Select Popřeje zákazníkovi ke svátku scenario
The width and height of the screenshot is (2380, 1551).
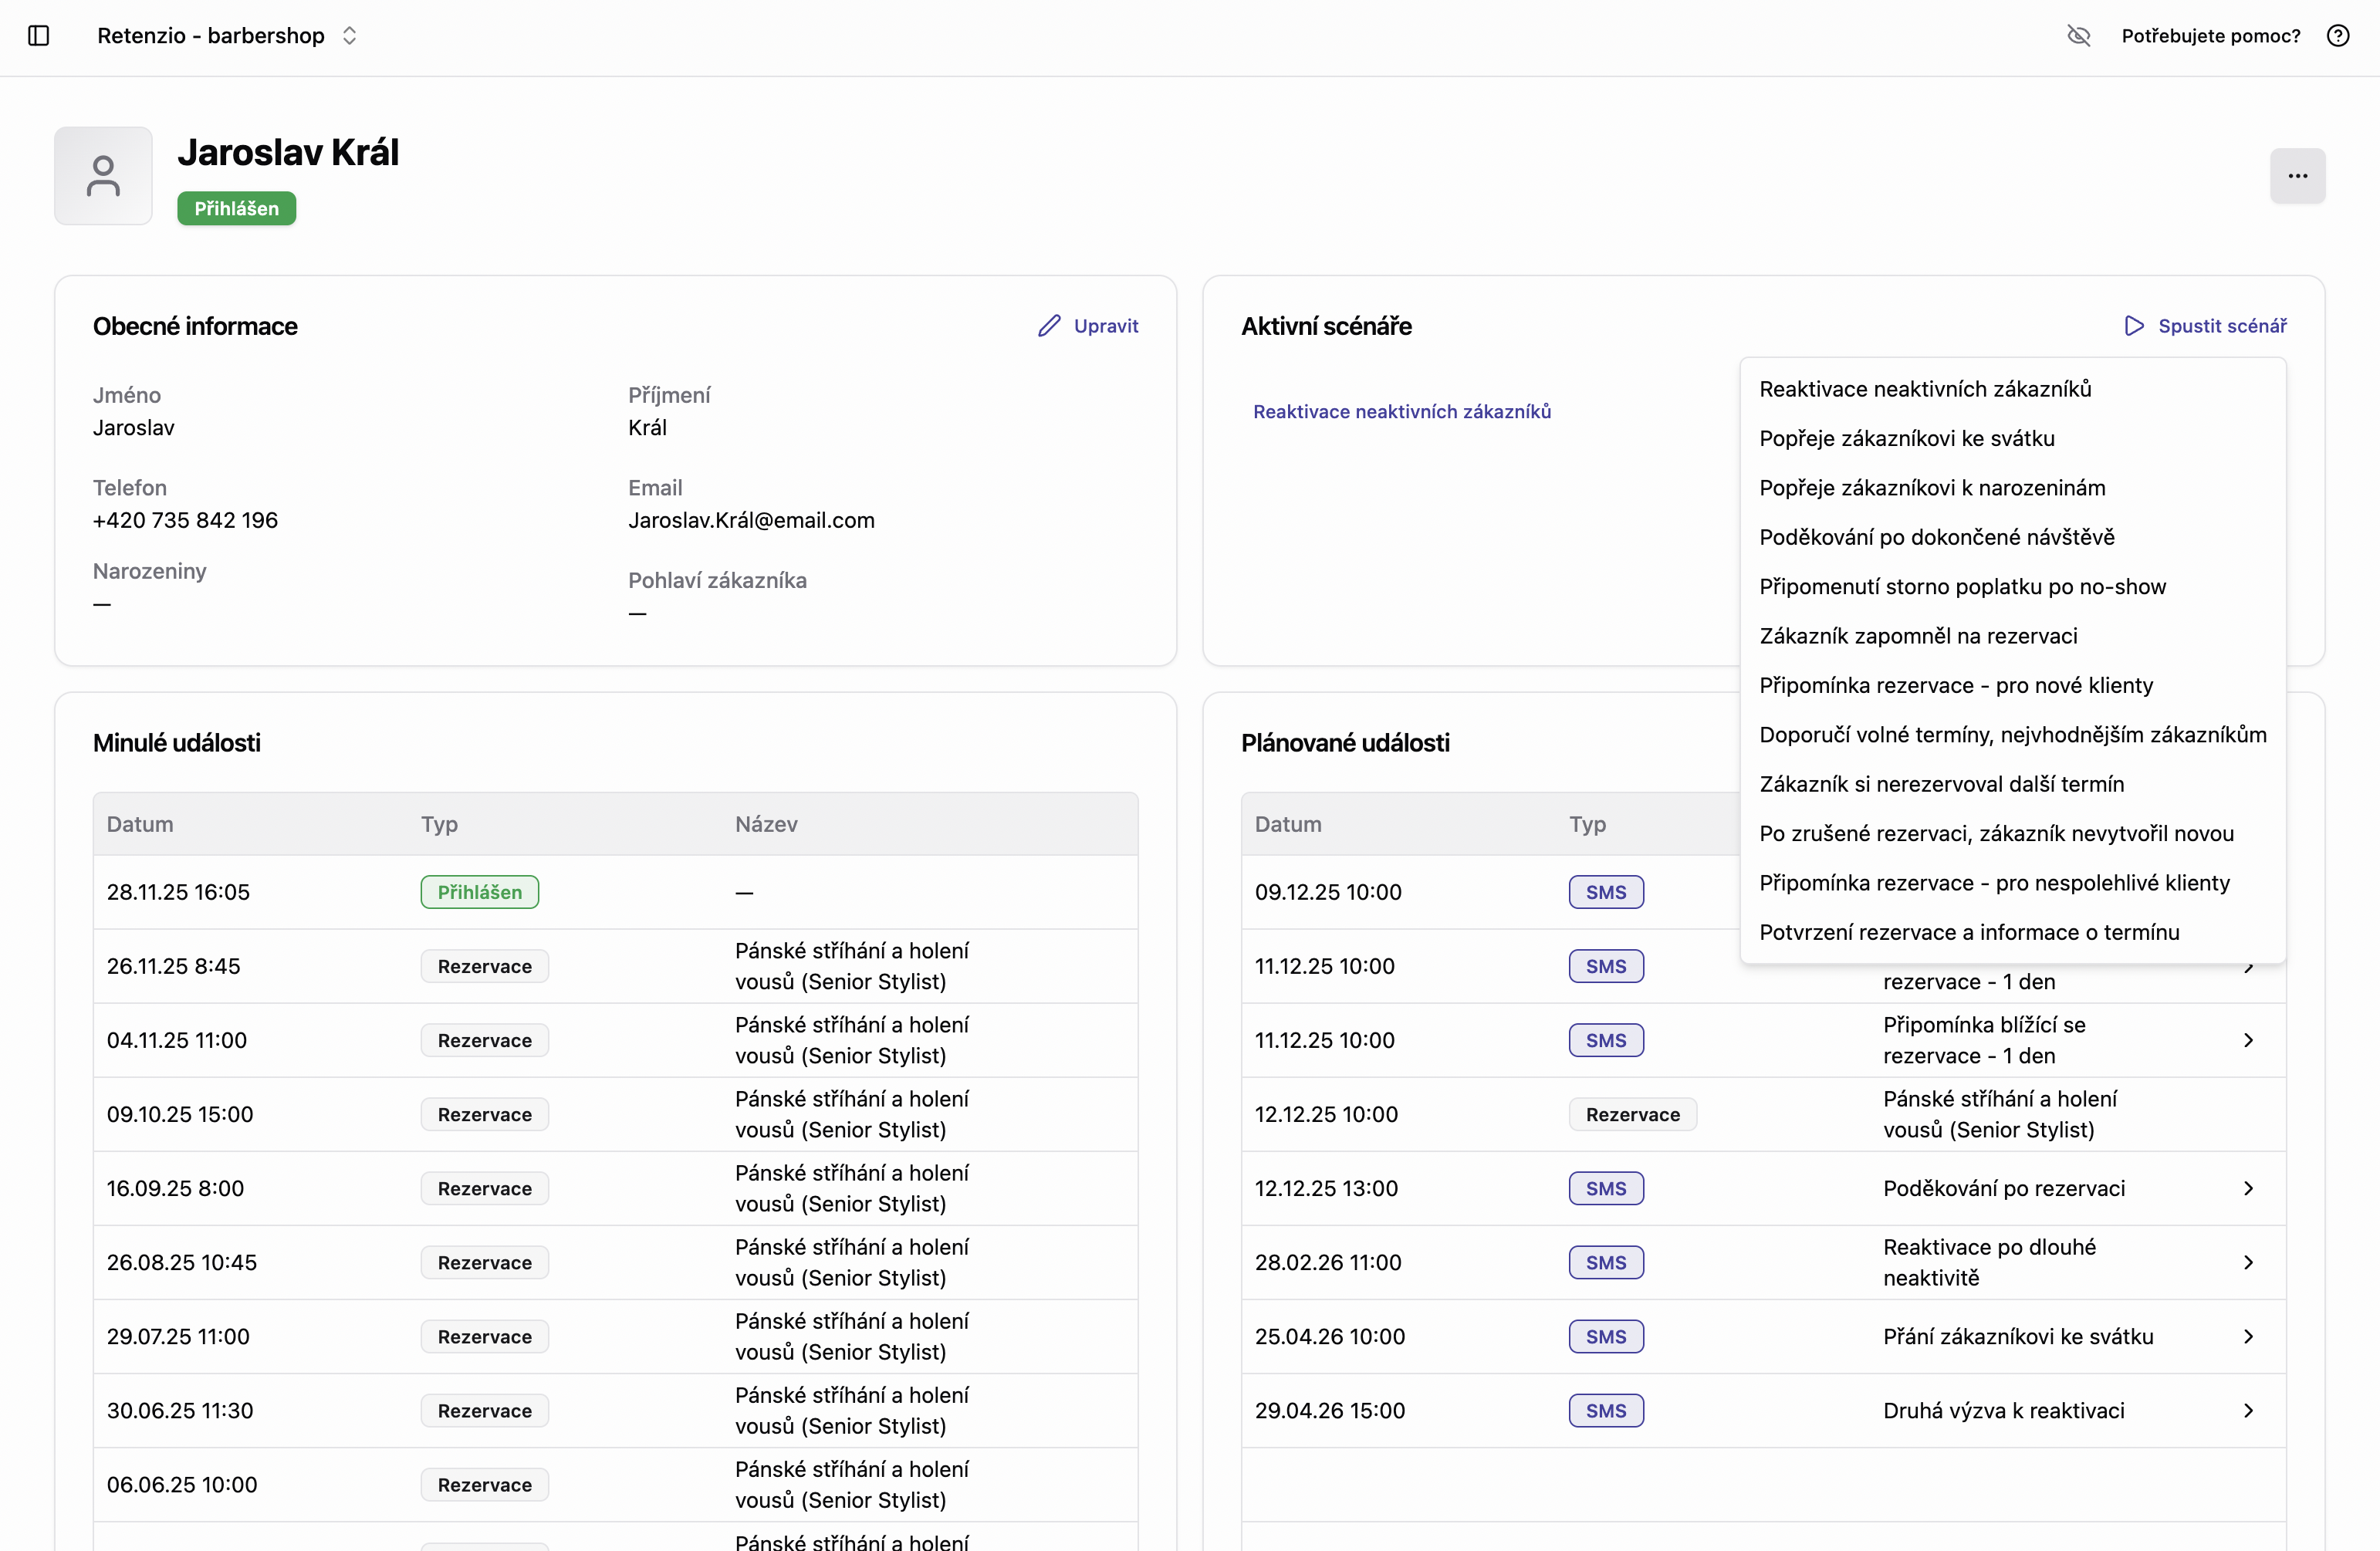click(1906, 438)
